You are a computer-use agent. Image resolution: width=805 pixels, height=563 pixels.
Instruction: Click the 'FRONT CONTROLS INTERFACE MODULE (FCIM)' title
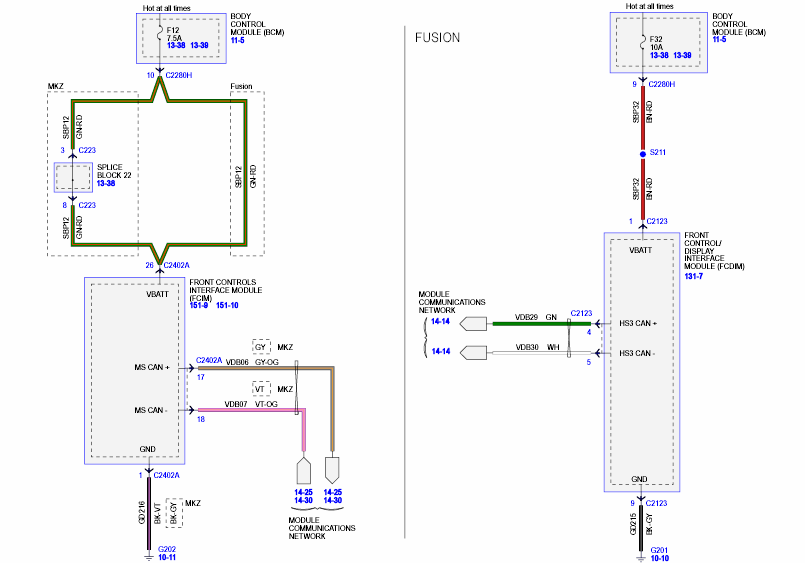[x=225, y=290]
